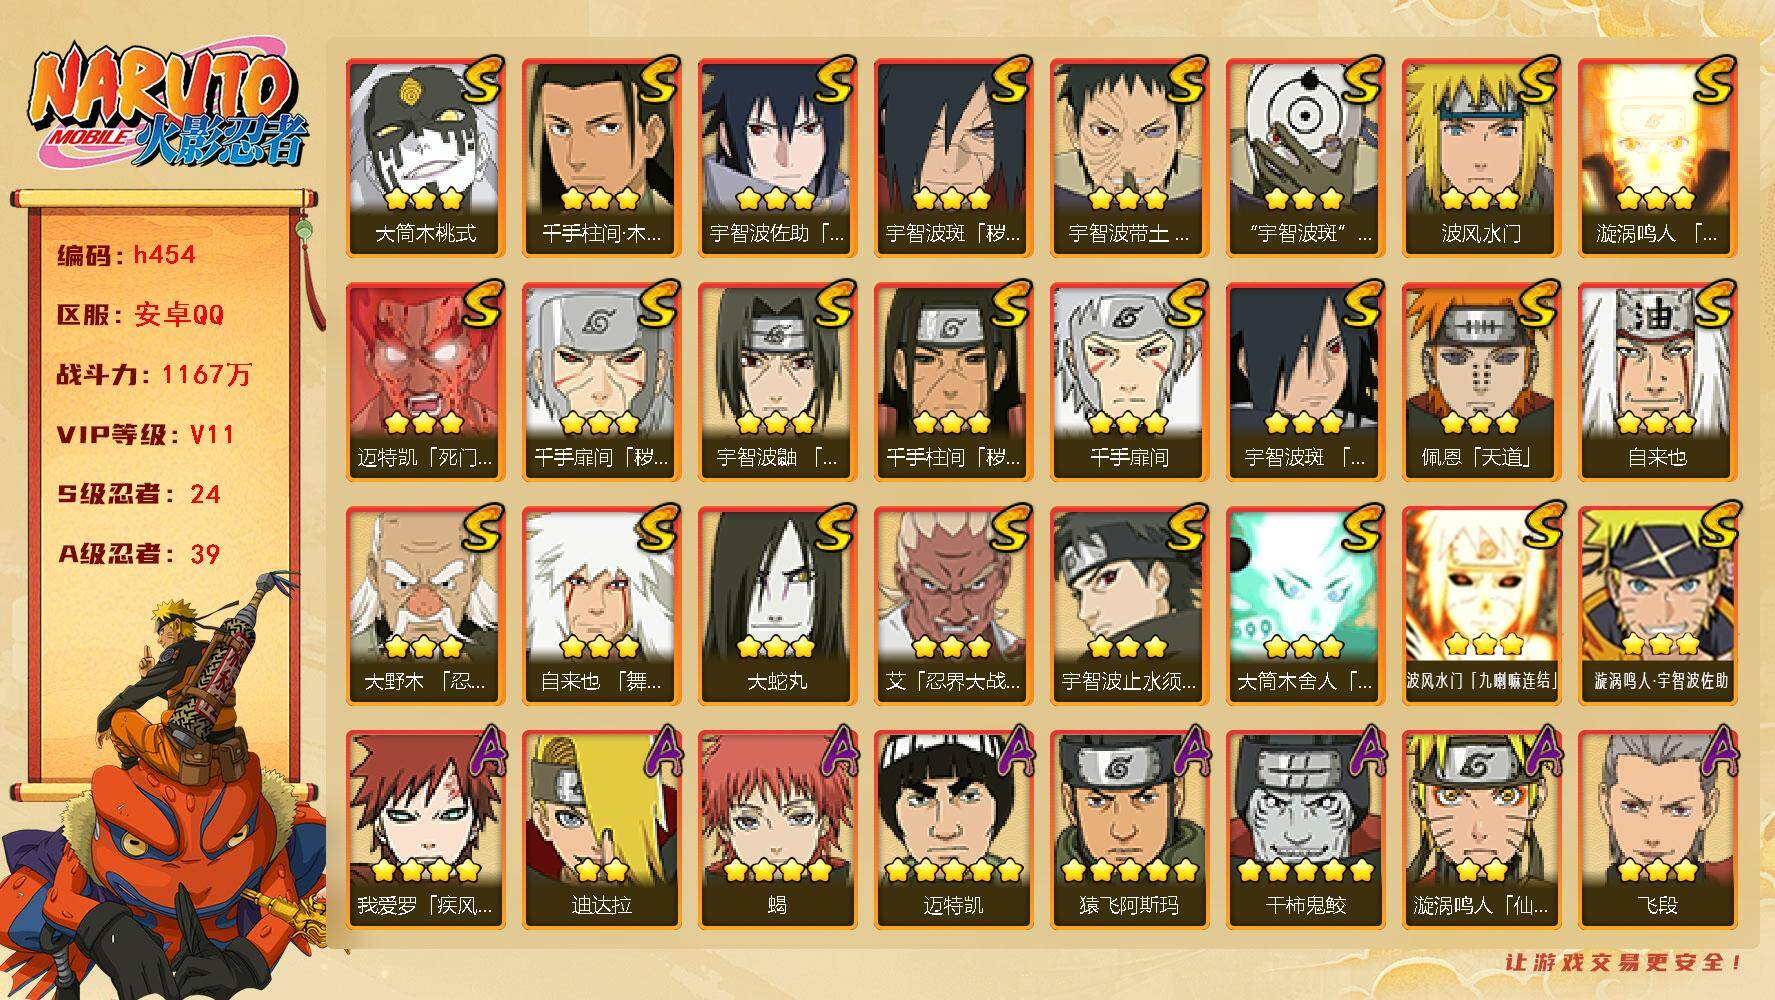
Task: Select the 波风水门「九喇嘛连结」 card
Action: (1481, 606)
